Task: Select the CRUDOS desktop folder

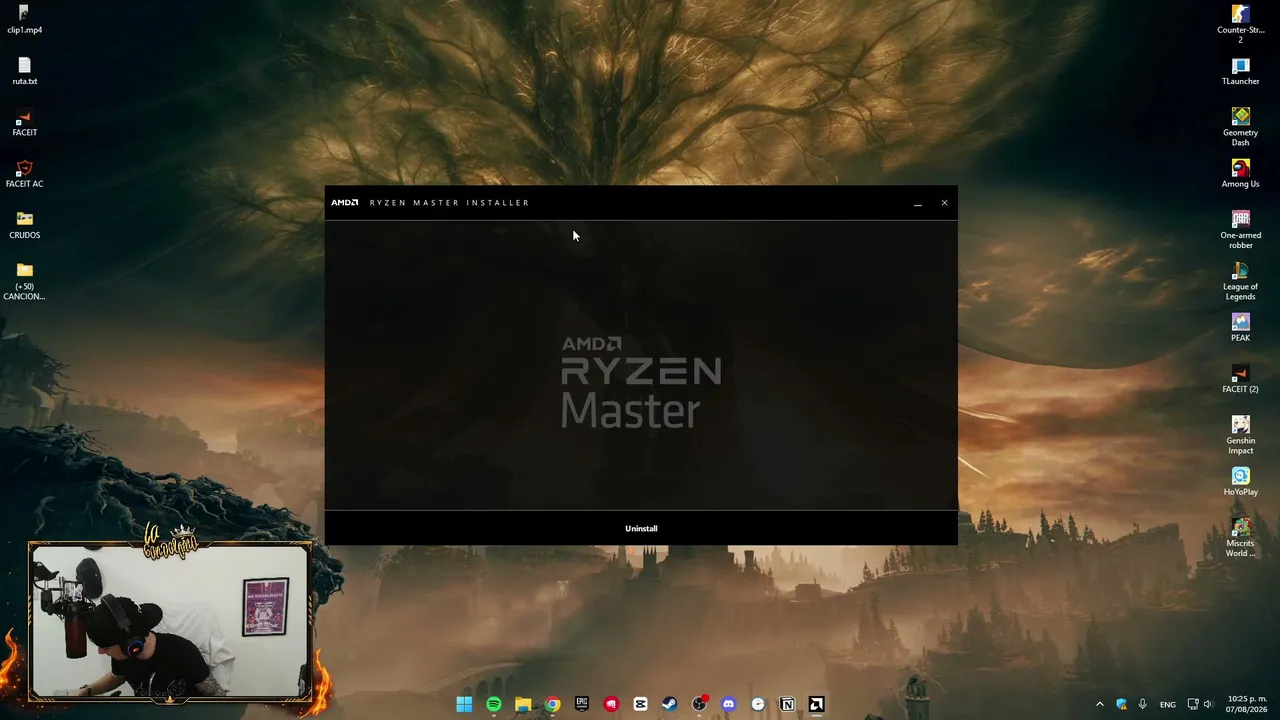Action: coord(25,225)
